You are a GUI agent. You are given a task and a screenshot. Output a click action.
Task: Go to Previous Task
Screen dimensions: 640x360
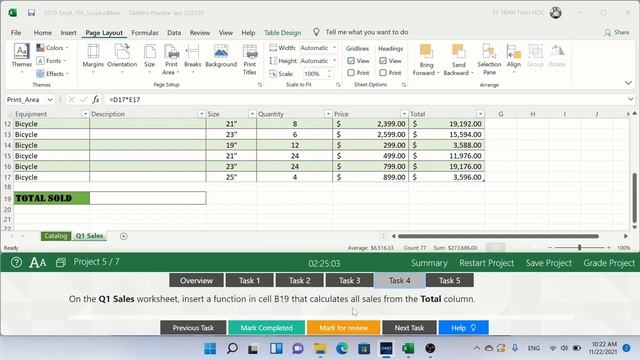tap(193, 328)
